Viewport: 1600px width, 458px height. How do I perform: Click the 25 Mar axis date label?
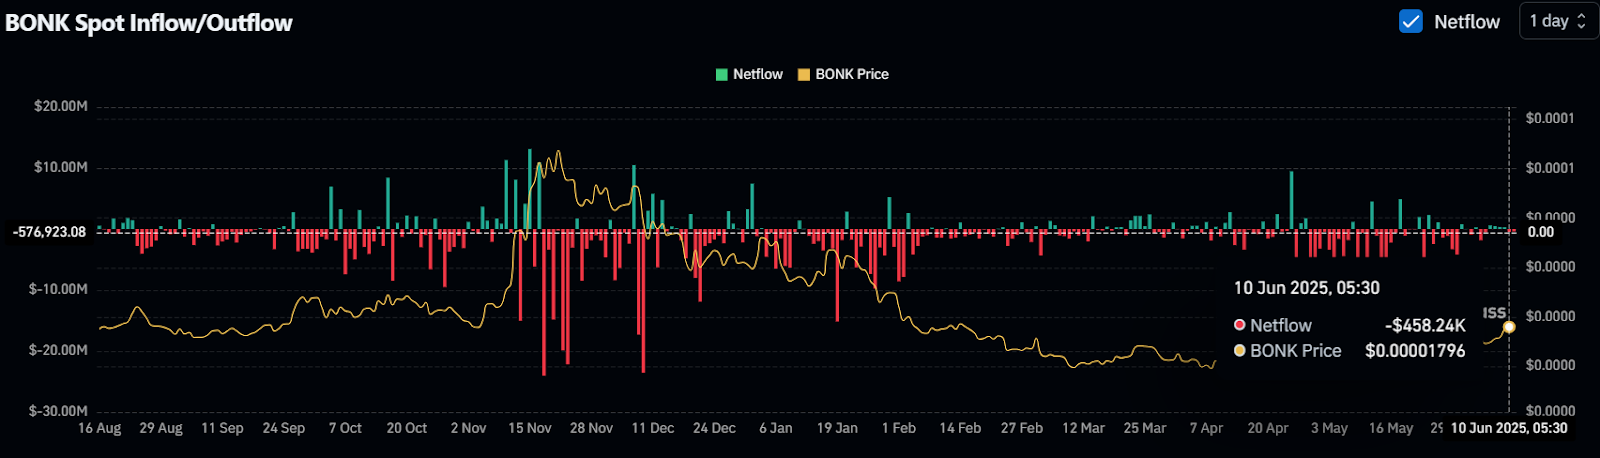[x=1145, y=428]
